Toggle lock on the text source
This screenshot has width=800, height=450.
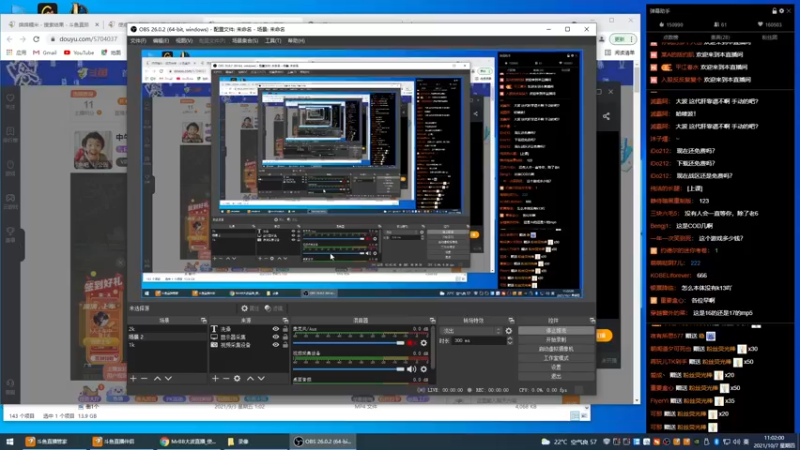click(x=285, y=329)
